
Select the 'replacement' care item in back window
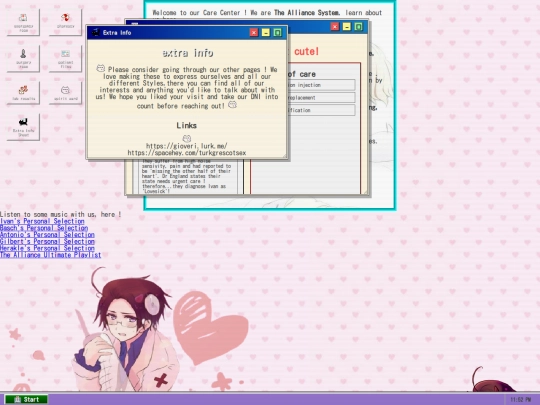tap(321, 97)
